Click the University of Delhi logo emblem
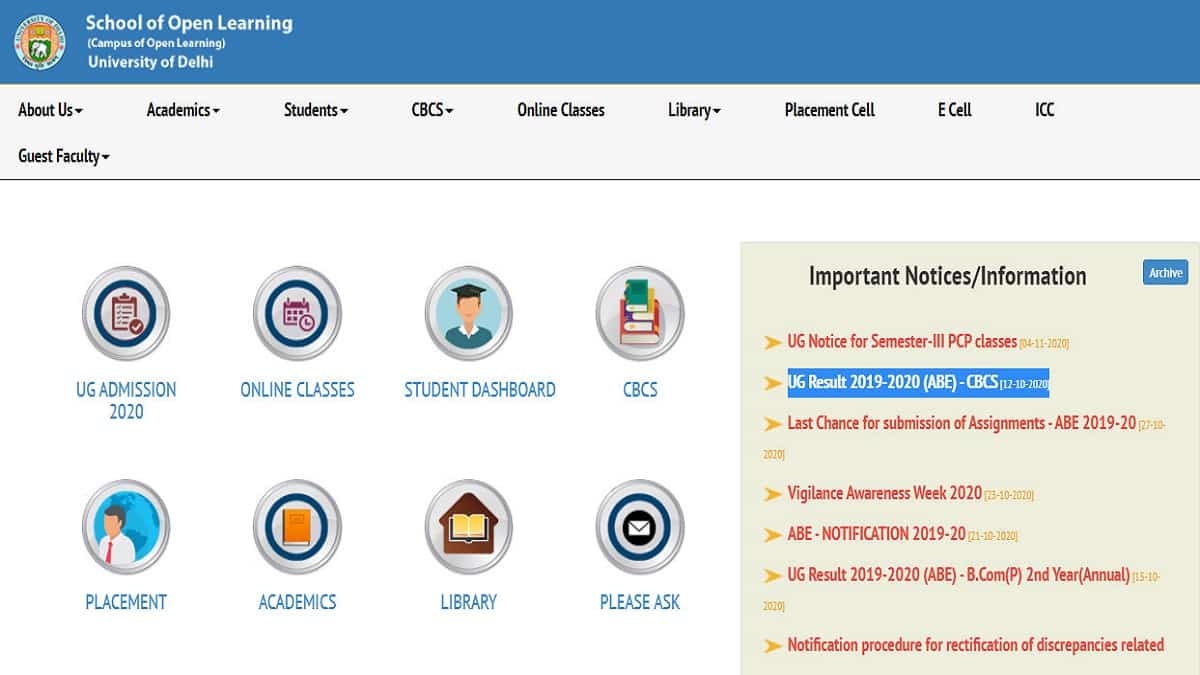This screenshot has width=1200, height=675. [39, 42]
